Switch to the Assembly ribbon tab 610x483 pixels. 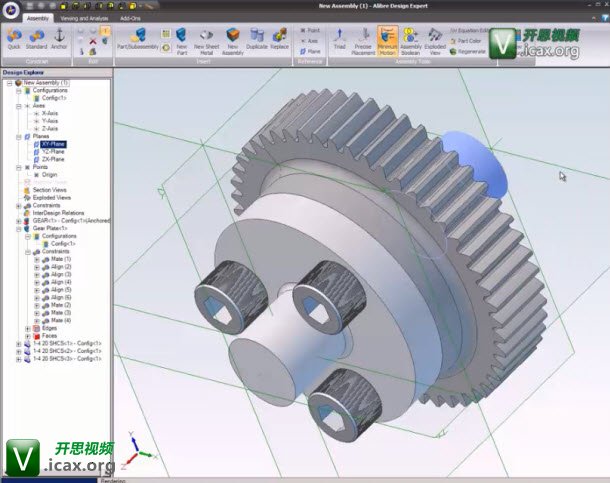pos(38,18)
